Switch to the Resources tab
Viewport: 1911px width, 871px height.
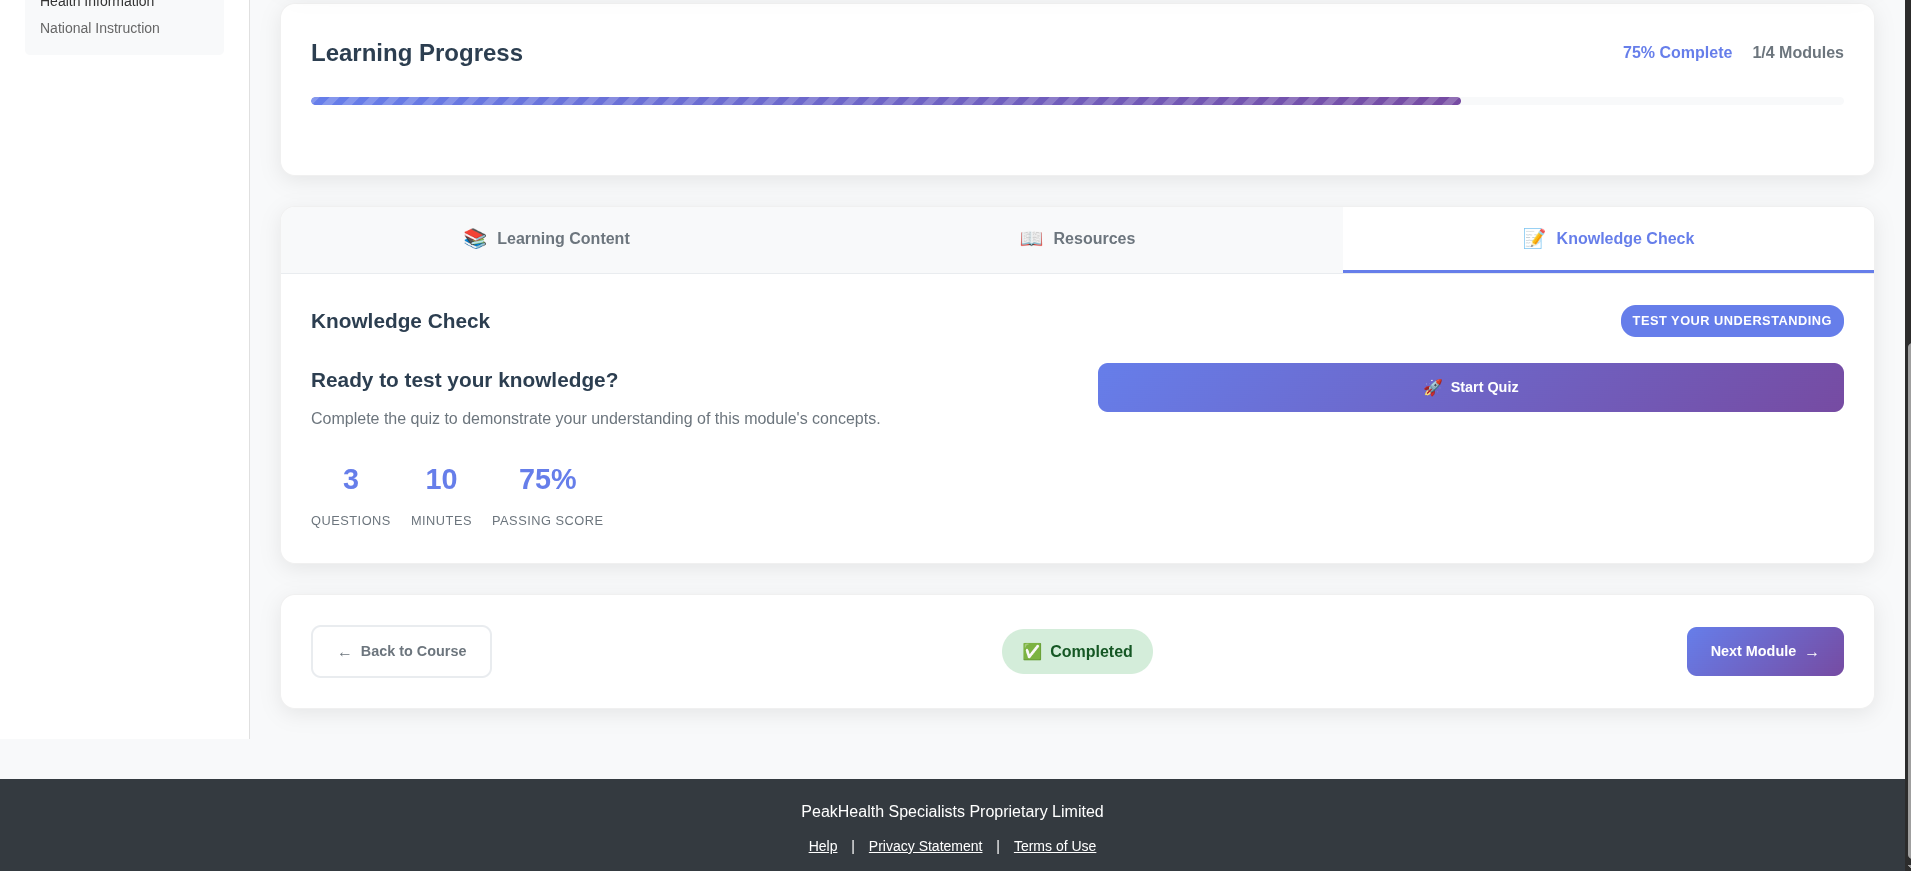tap(1077, 239)
